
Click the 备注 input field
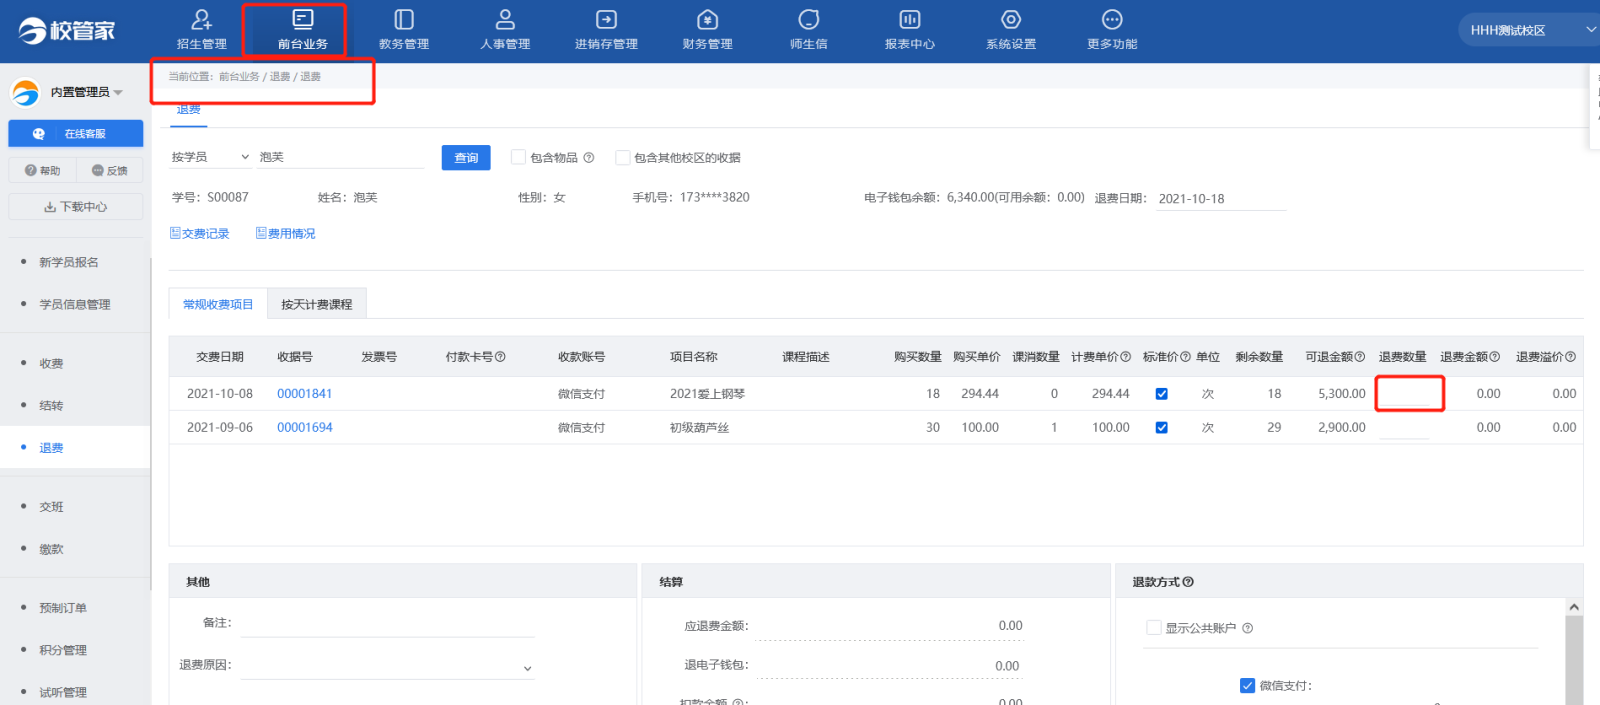[387, 624]
